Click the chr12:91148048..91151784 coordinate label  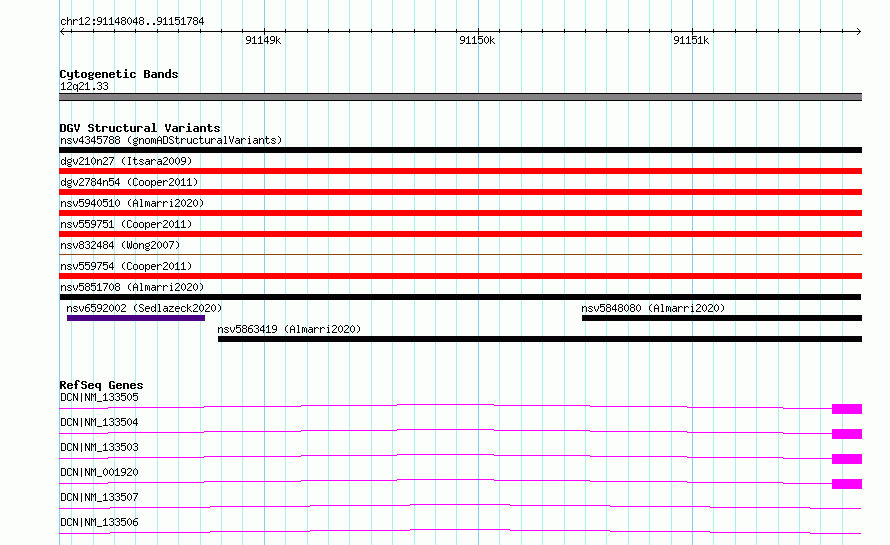click(132, 21)
